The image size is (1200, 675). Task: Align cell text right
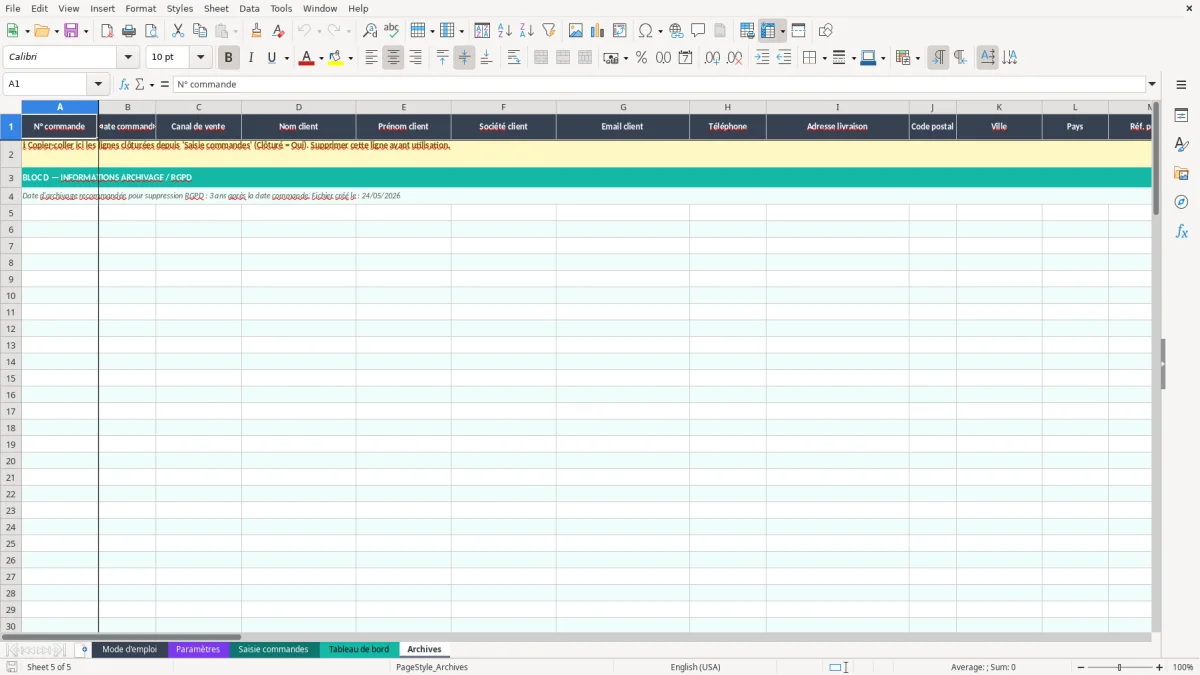click(416, 58)
